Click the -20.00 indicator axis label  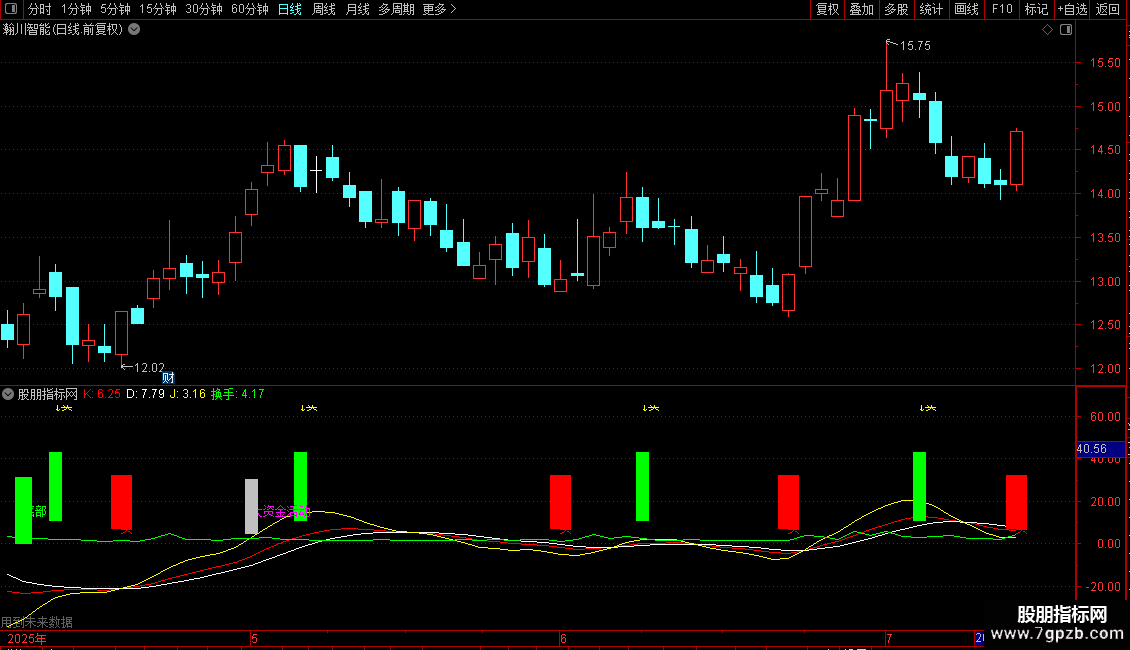point(1103,587)
